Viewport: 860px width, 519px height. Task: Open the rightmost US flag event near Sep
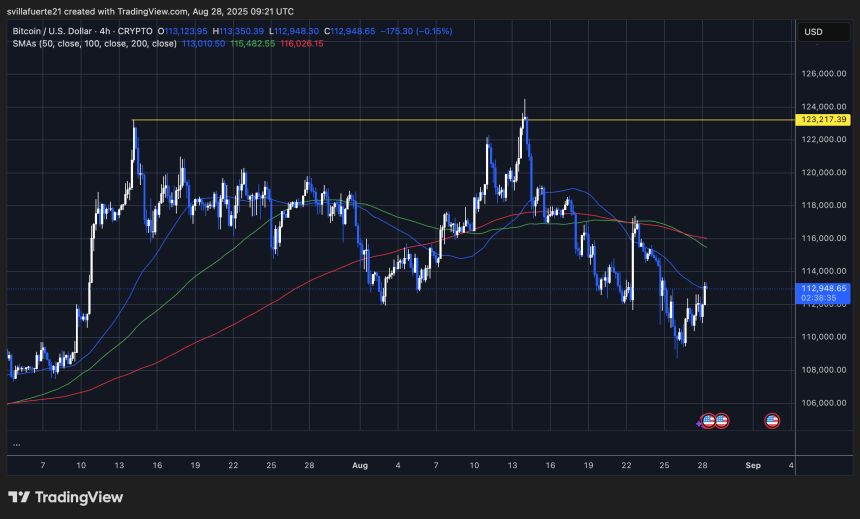tap(772, 421)
